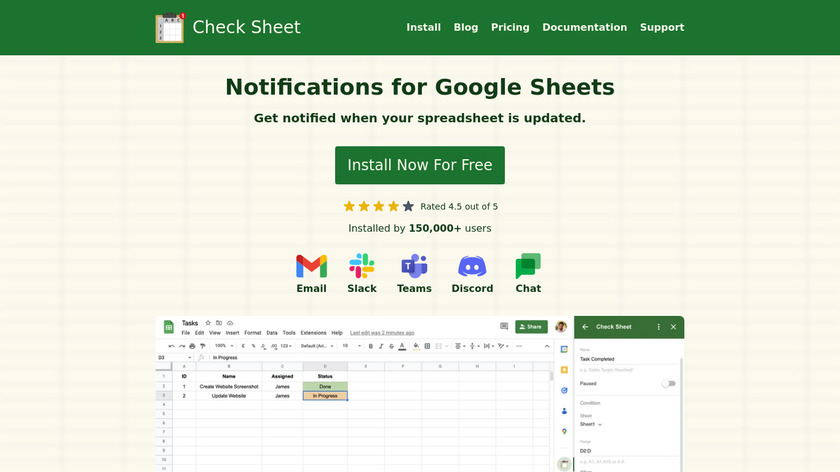Click the Check Sheet add-on sidebar icon
The height and width of the screenshot is (472, 840).
point(564,464)
